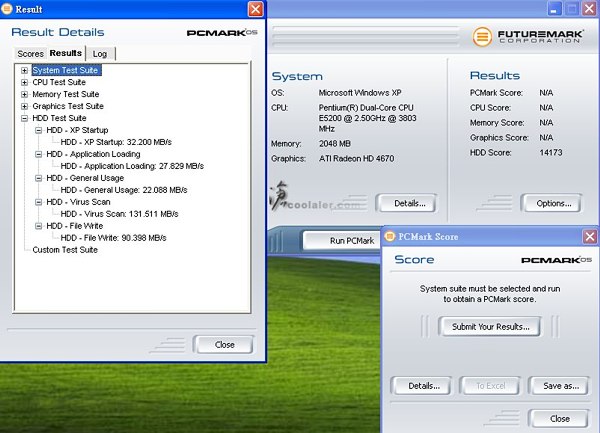The height and width of the screenshot is (433, 600).
Task: Click the XP Startup 32.200 MB/s result
Action: coord(116,142)
